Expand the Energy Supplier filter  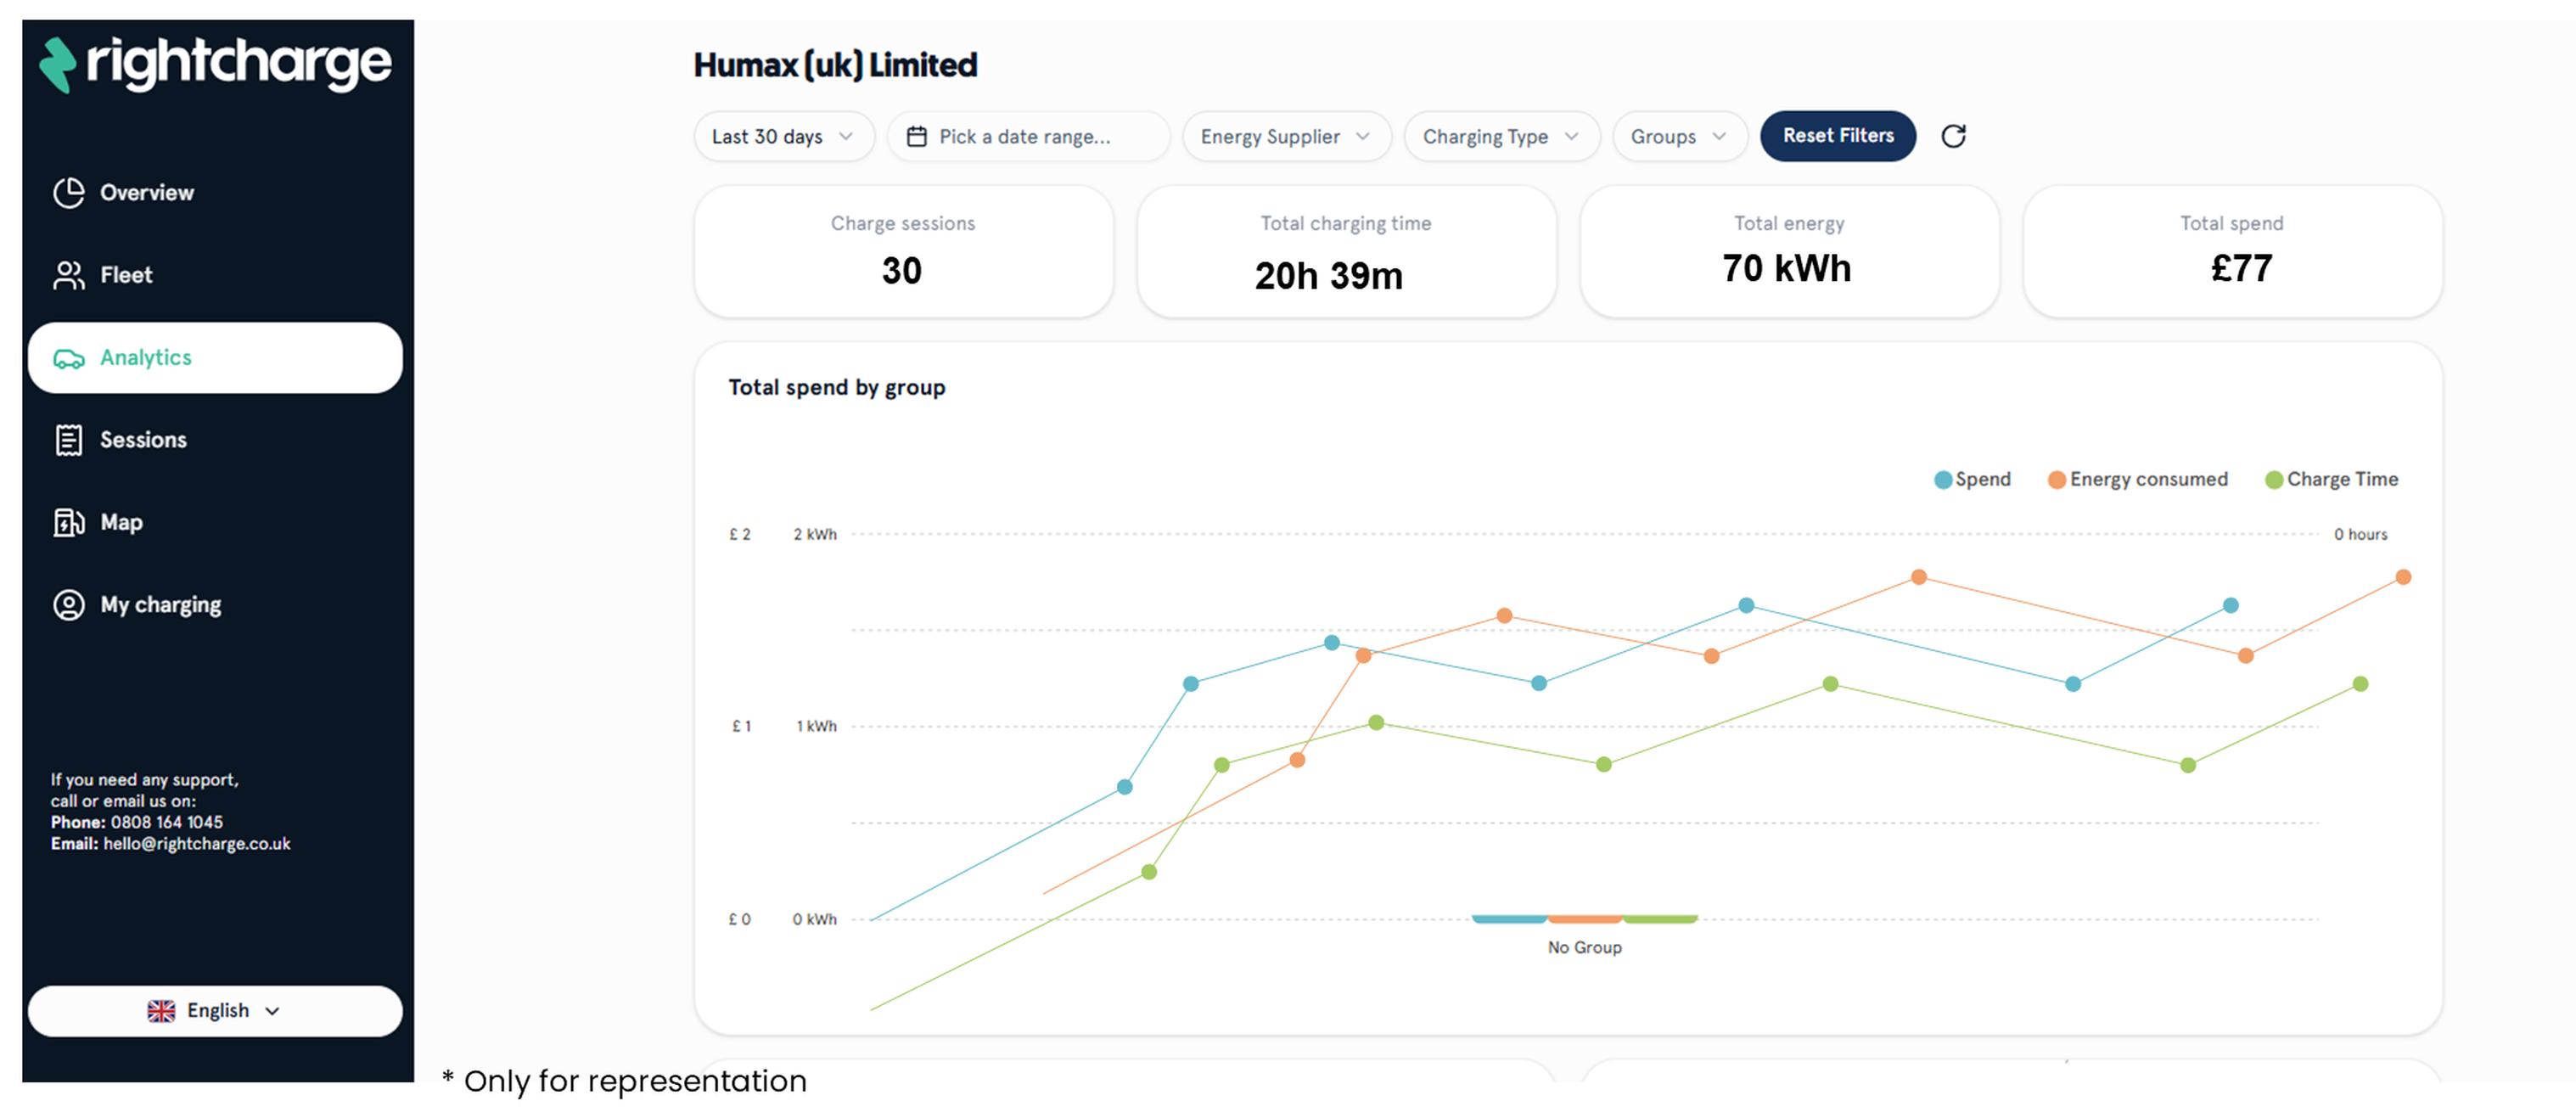[1285, 136]
